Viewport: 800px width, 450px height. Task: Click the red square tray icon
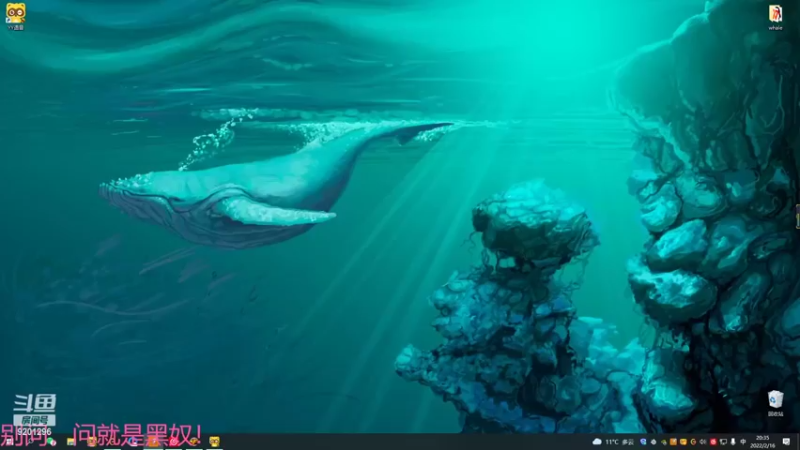coord(713,442)
